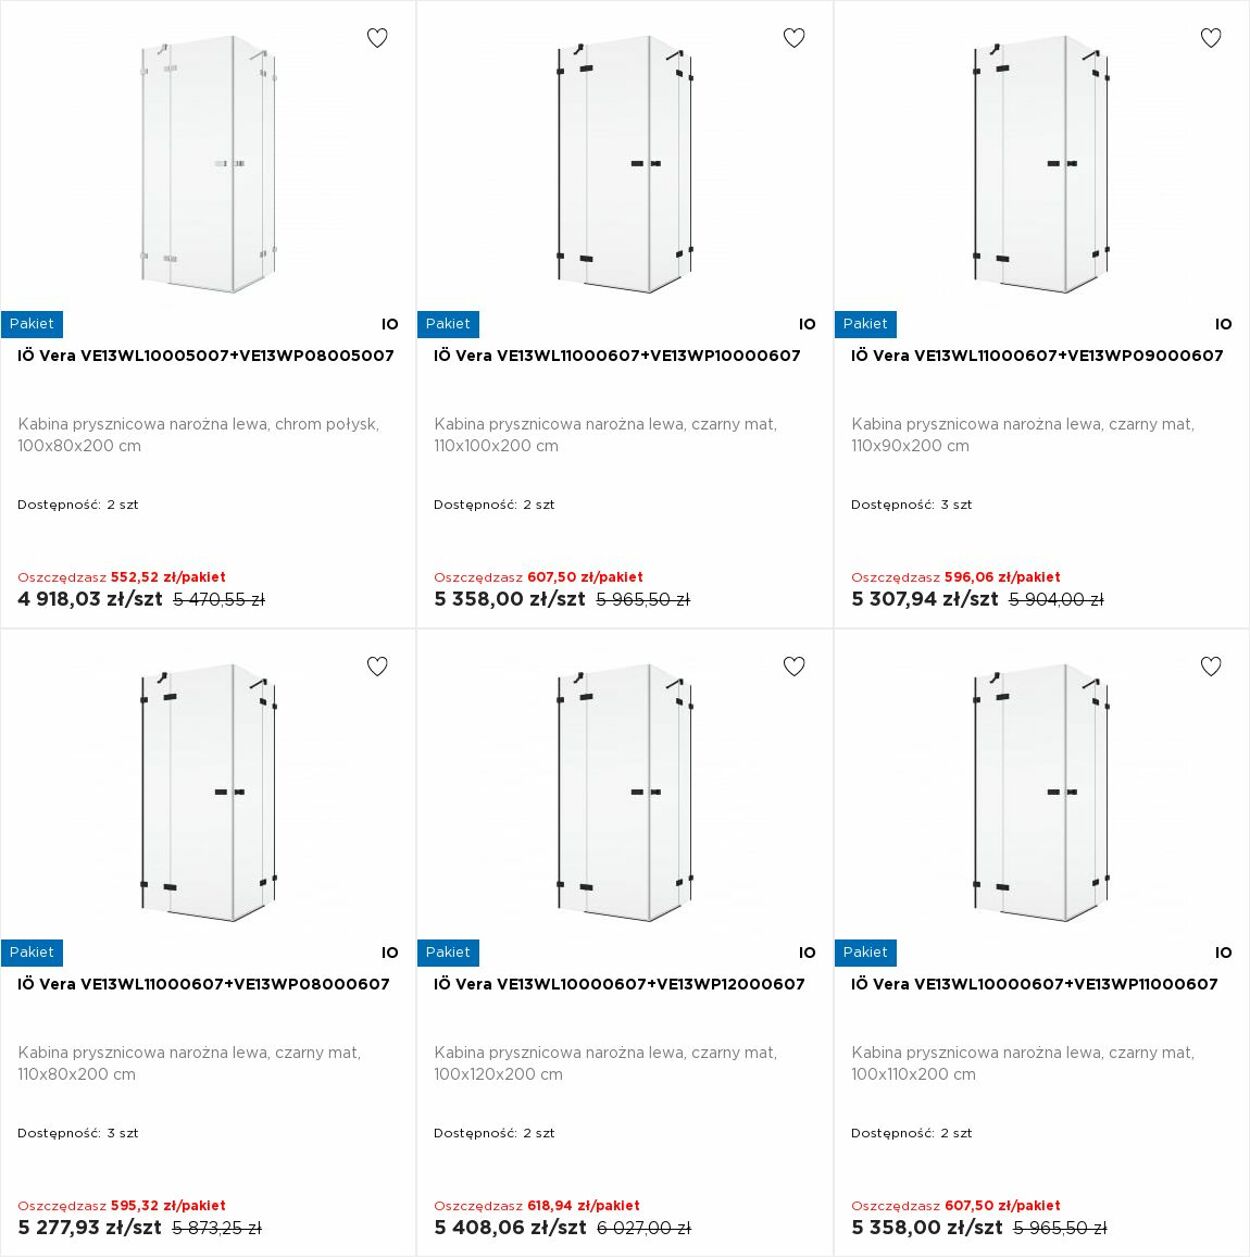Click IO brand logo on chrom połysk product
This screenshot has width=1250, height=1257.
390,324
